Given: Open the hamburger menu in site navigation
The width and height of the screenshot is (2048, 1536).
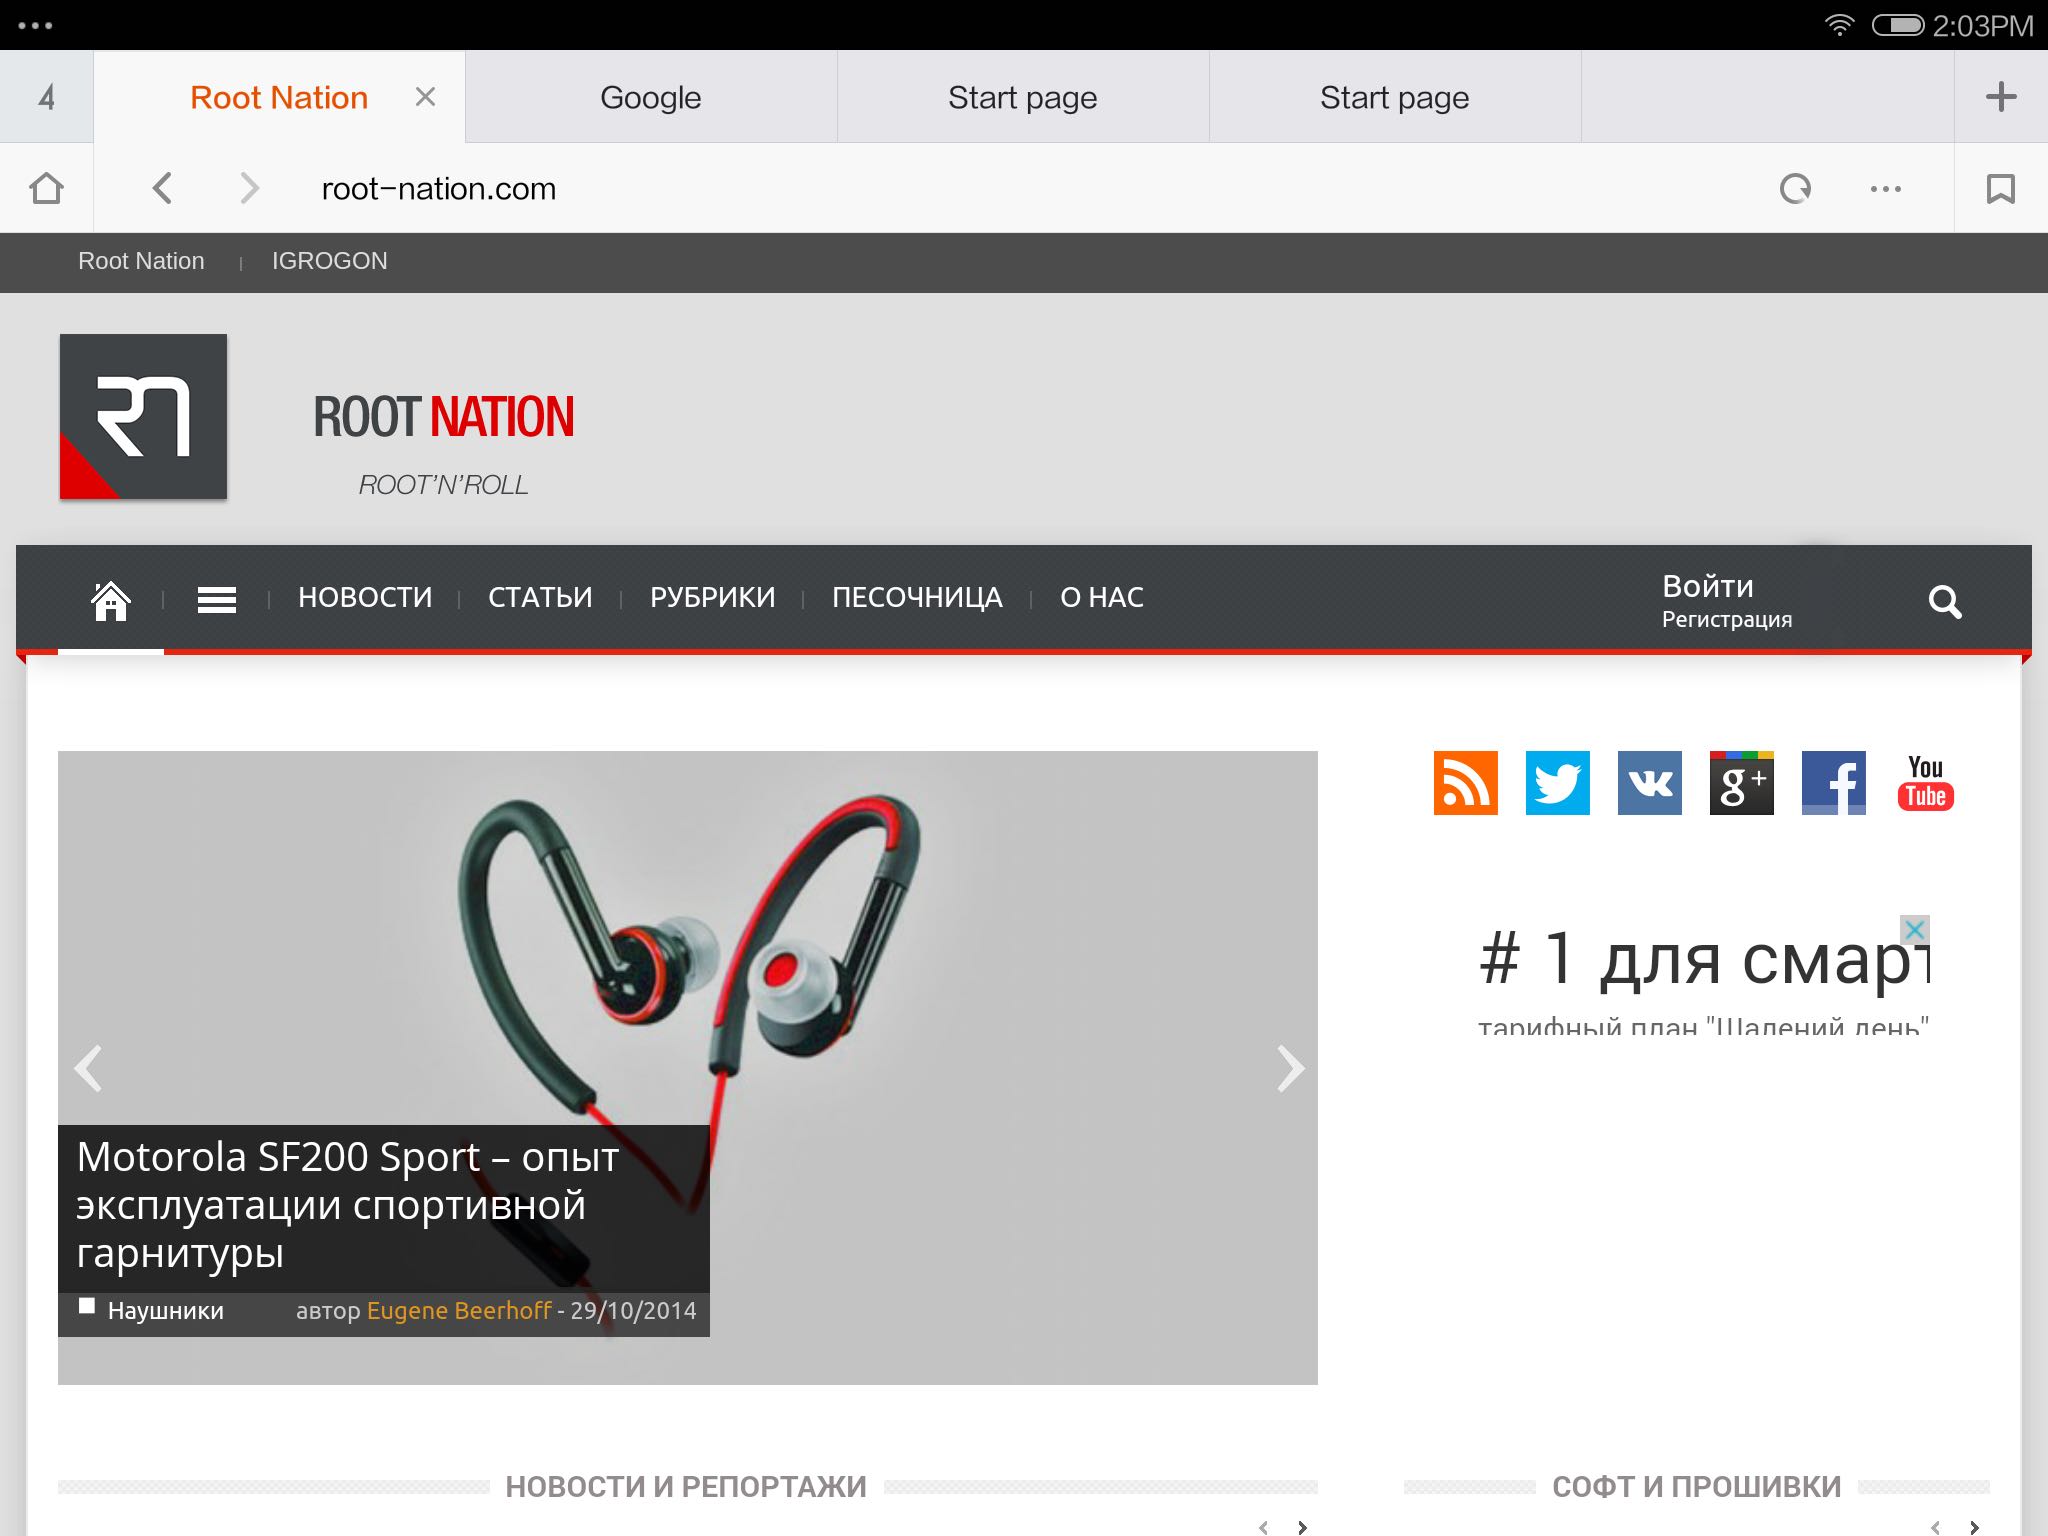Looking at the screenshot, I should coord(217,599).
